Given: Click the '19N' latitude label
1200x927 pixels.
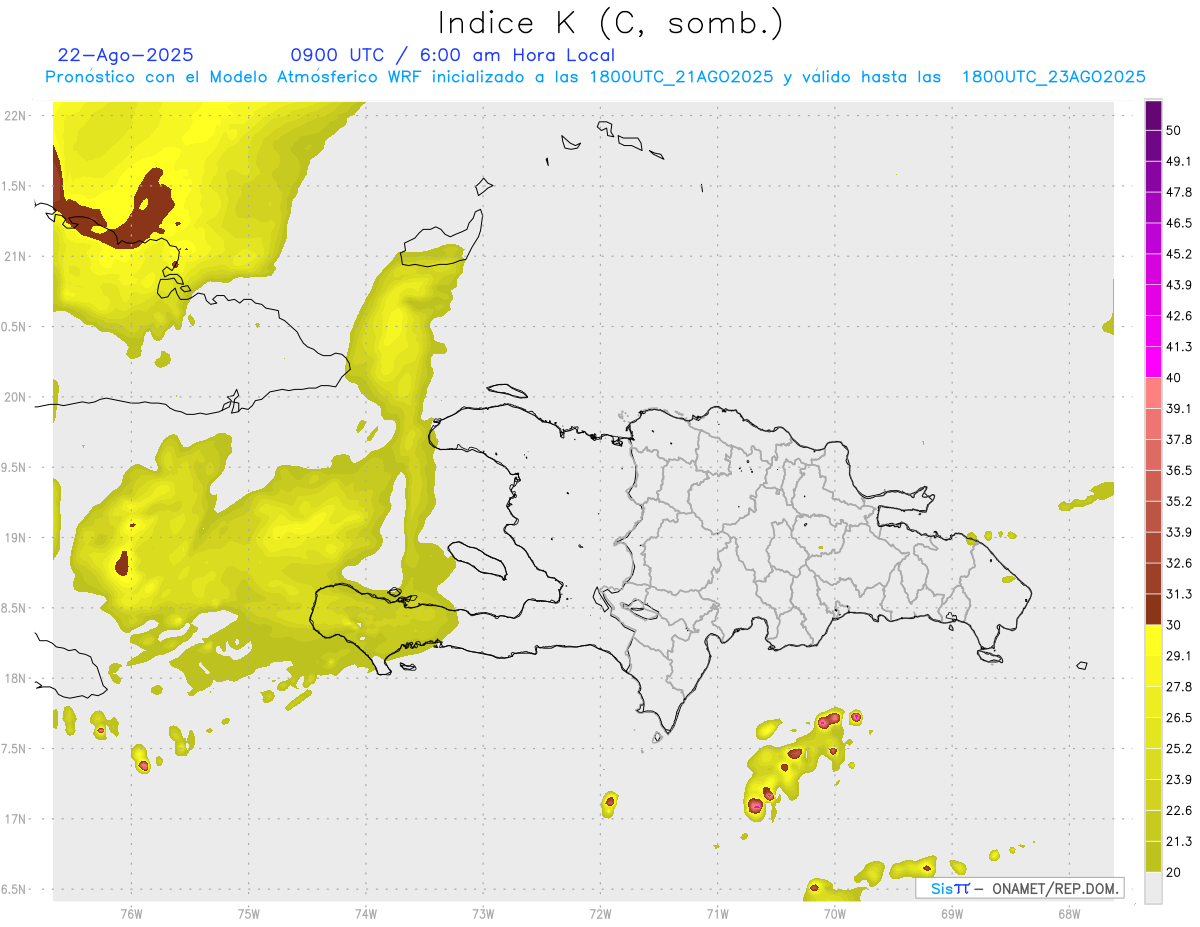Looking at the screenshot, I should click(x=15, y=538).
